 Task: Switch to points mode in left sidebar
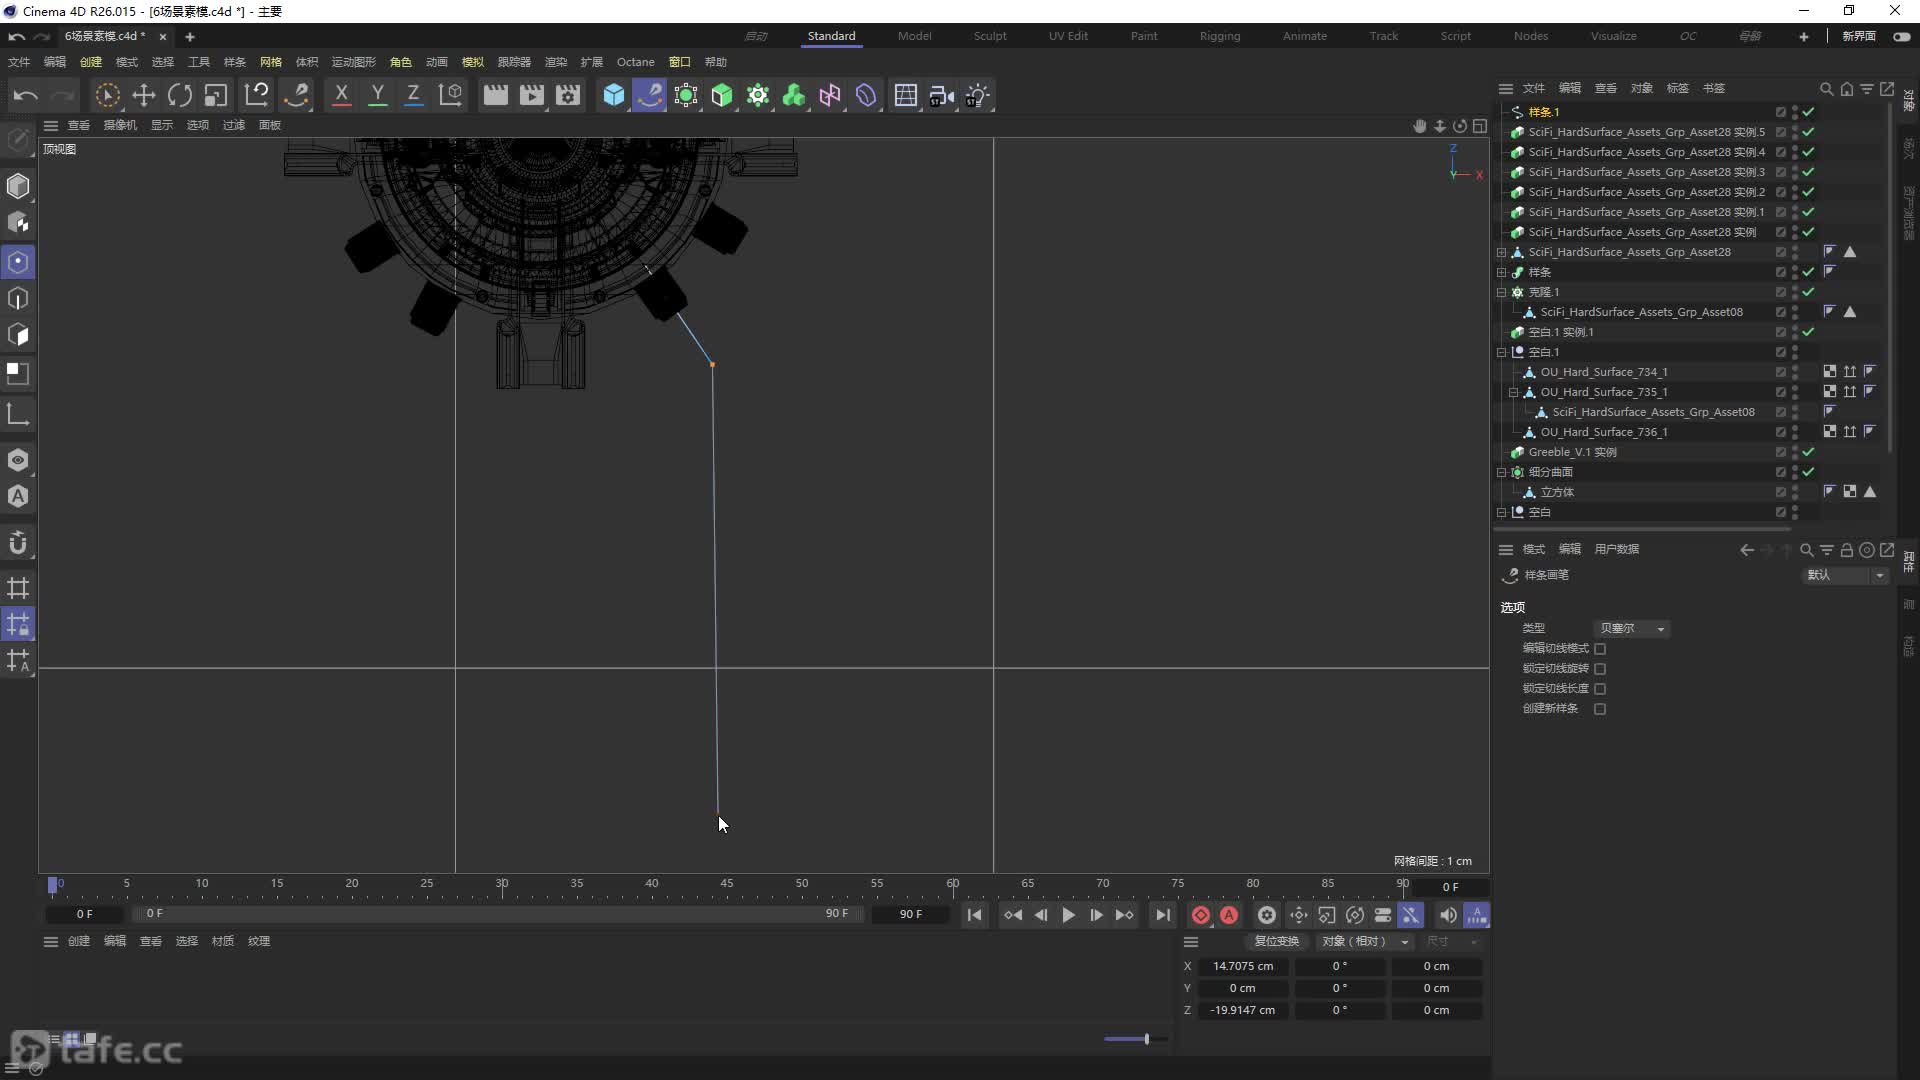click(x=18, y=262)
